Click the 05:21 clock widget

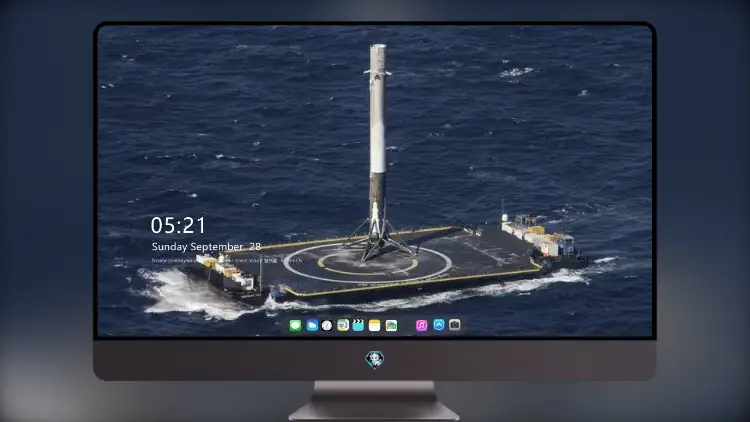[178, 225]
